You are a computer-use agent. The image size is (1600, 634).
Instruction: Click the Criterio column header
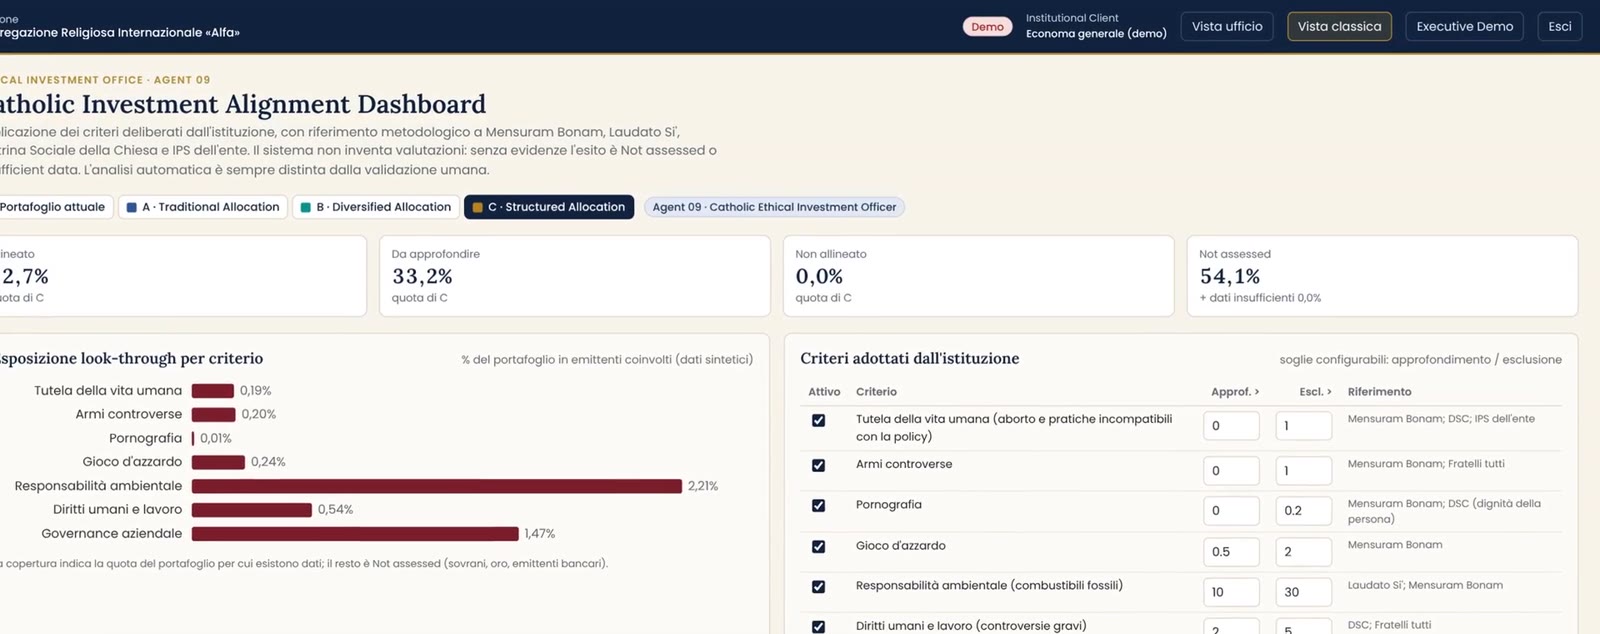[876, 392]
